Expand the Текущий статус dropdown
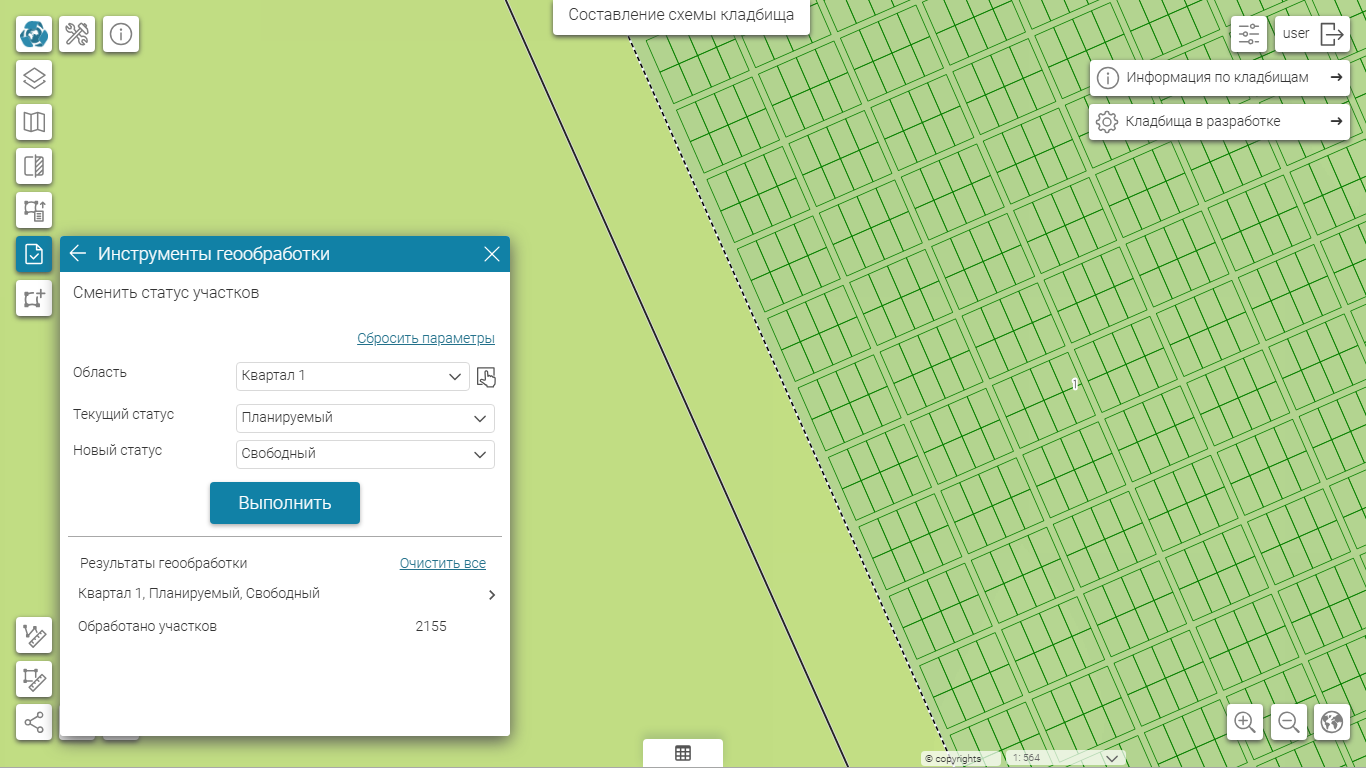 [x=365, y=418]
